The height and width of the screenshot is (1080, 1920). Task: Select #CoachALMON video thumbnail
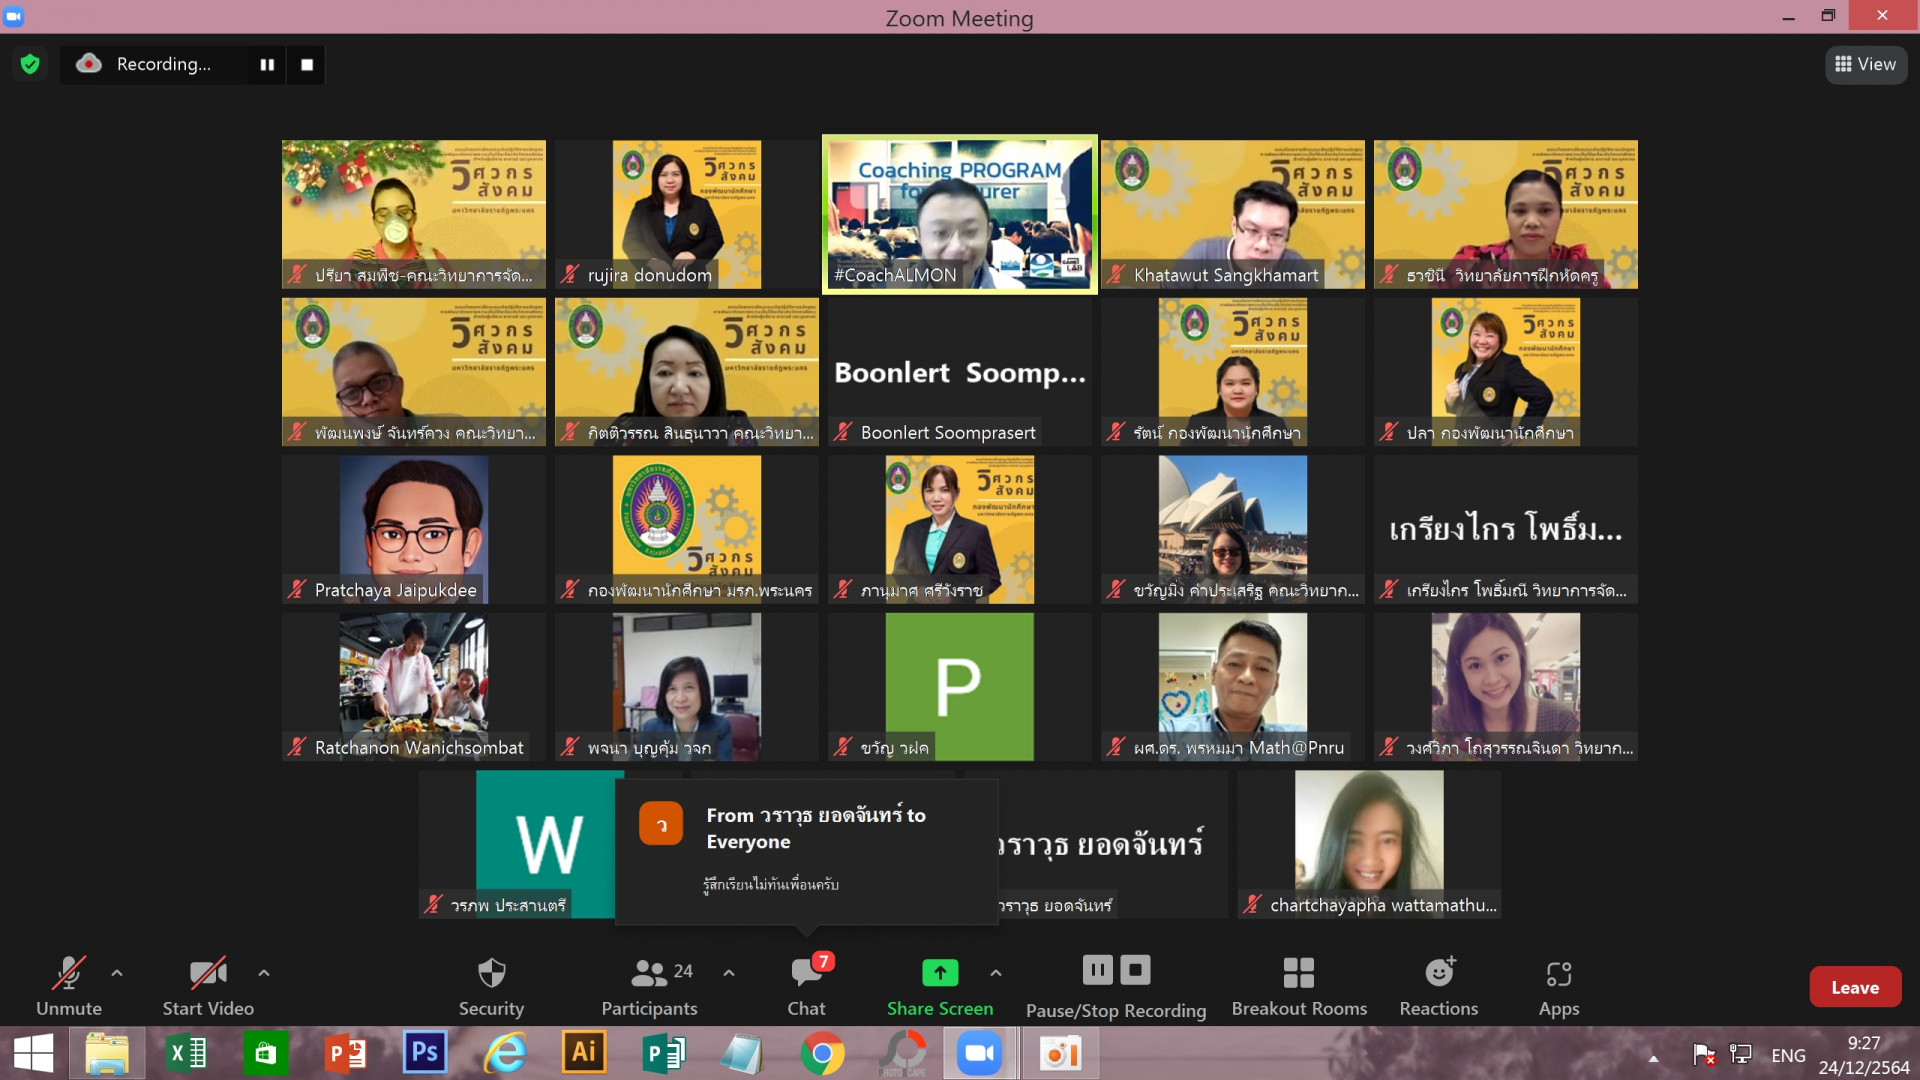(x=959, y=215)
